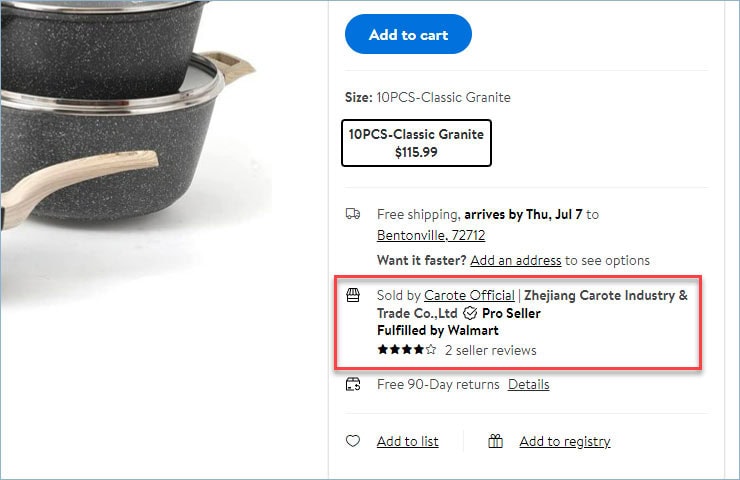This screenshot has width=740, height=480.
Task: Click the Add to cart button
Action: click(x=408, y=34)
